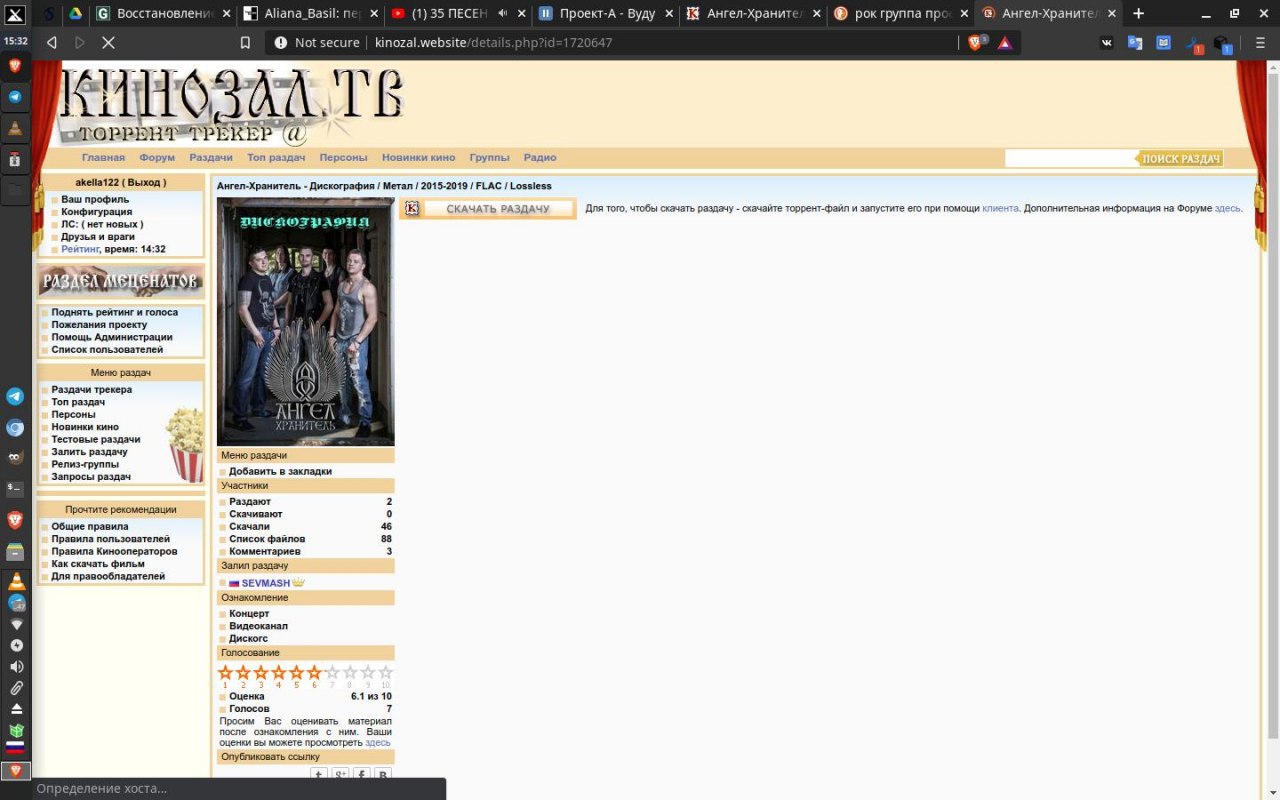The height and width of the screenshot is (800, 1280).
Task: Click the Not secure warning icon
Action: pos(281,43)
